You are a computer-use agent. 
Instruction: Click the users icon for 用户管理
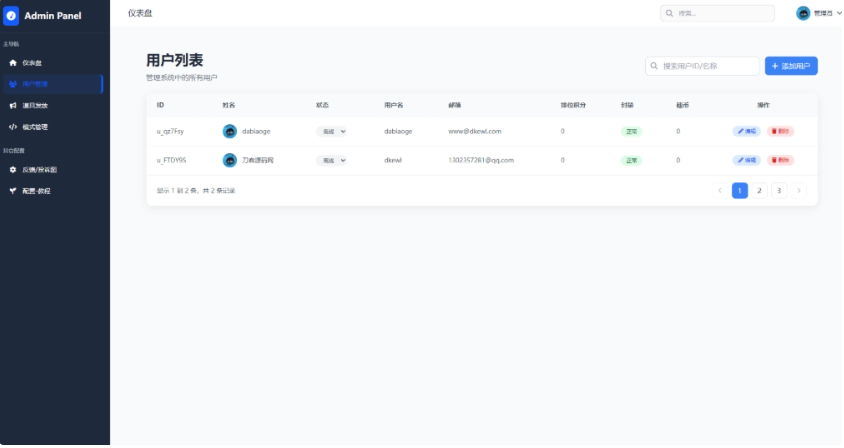coord(13,84)
